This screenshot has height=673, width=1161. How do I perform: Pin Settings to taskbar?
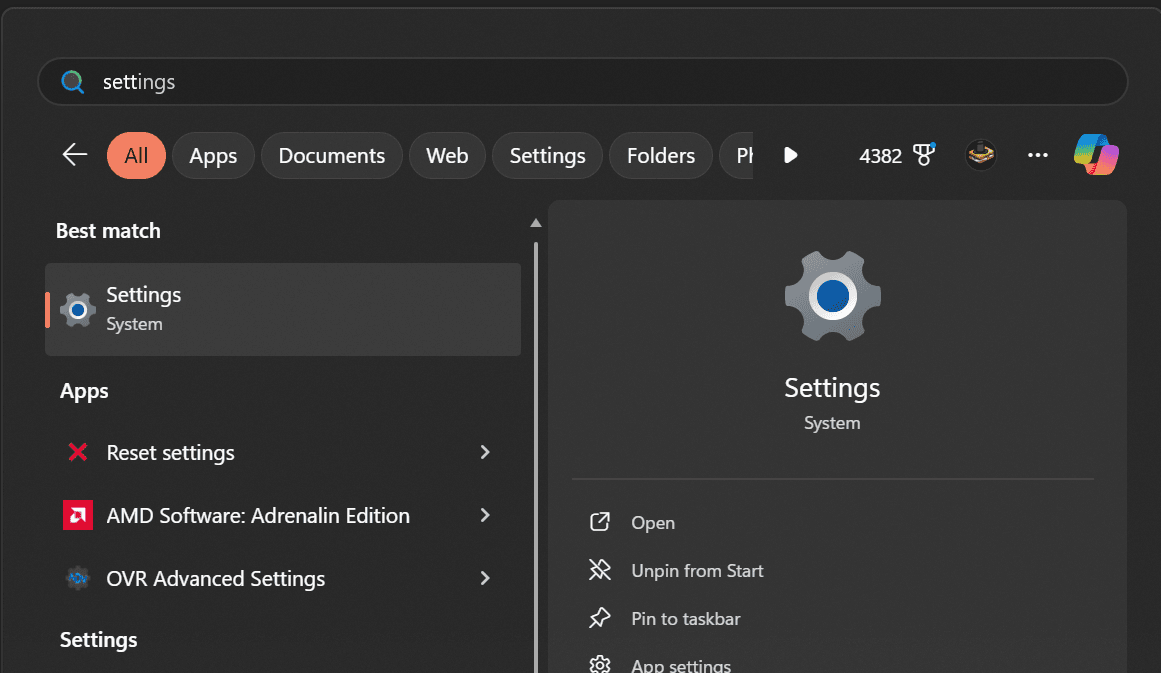pyautogui.click(x=685, y=618)
